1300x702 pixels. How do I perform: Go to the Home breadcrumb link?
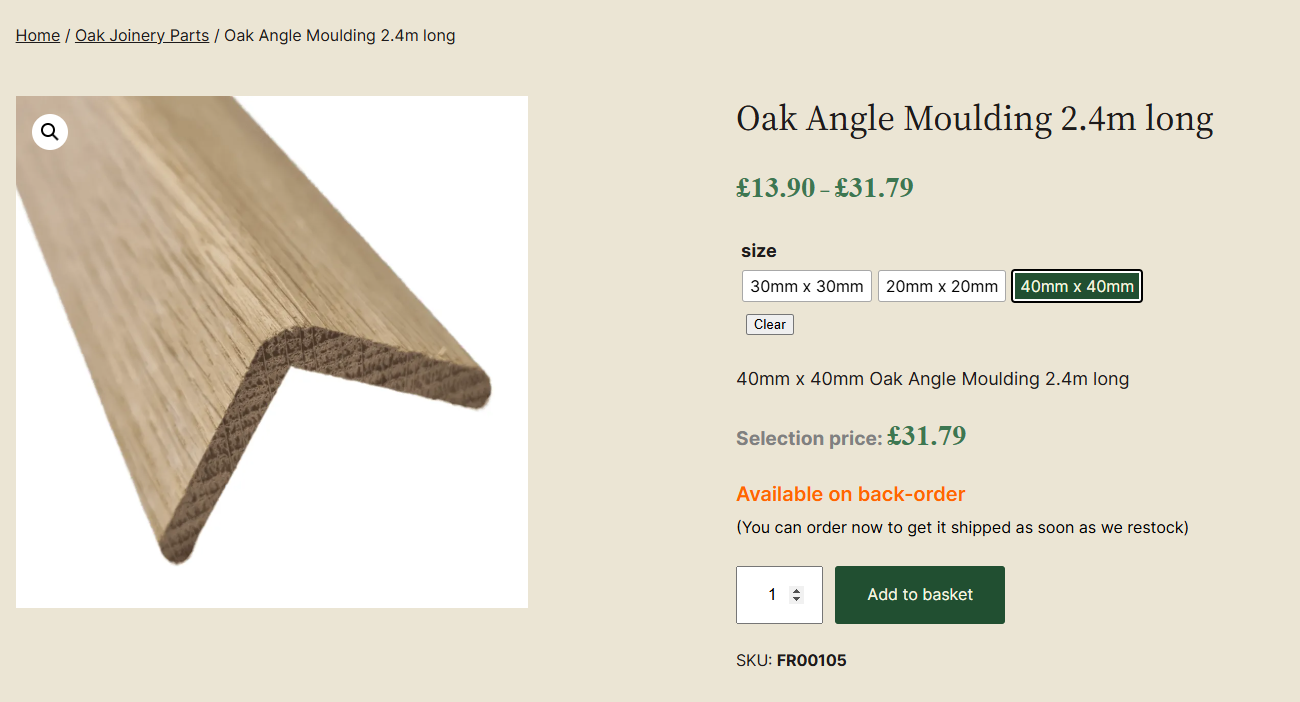pyautogui.click(x=38, y=36)
